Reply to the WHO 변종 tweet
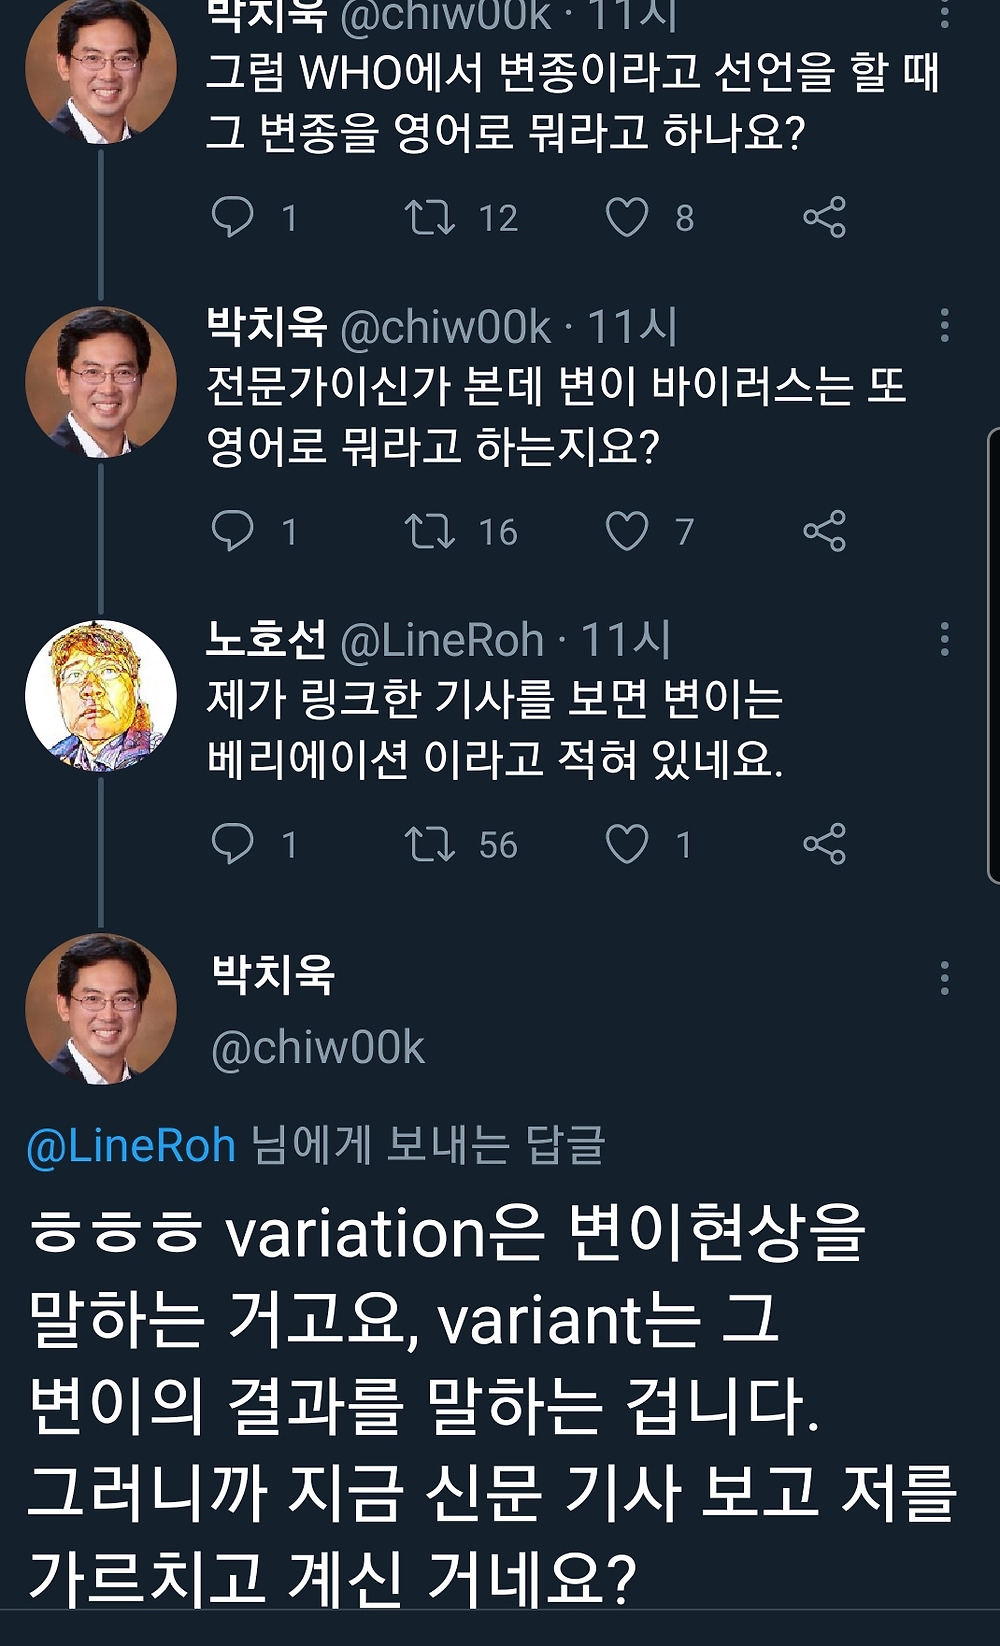Viewport: 1000px width, 1646px height. (x=233, y=217)
